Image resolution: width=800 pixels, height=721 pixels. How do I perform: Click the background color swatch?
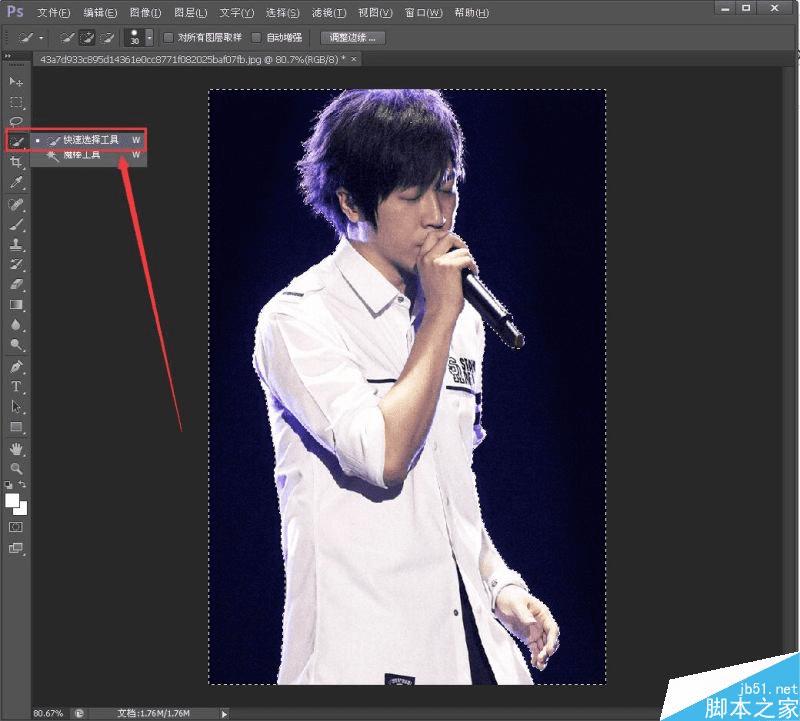point(22,510)
